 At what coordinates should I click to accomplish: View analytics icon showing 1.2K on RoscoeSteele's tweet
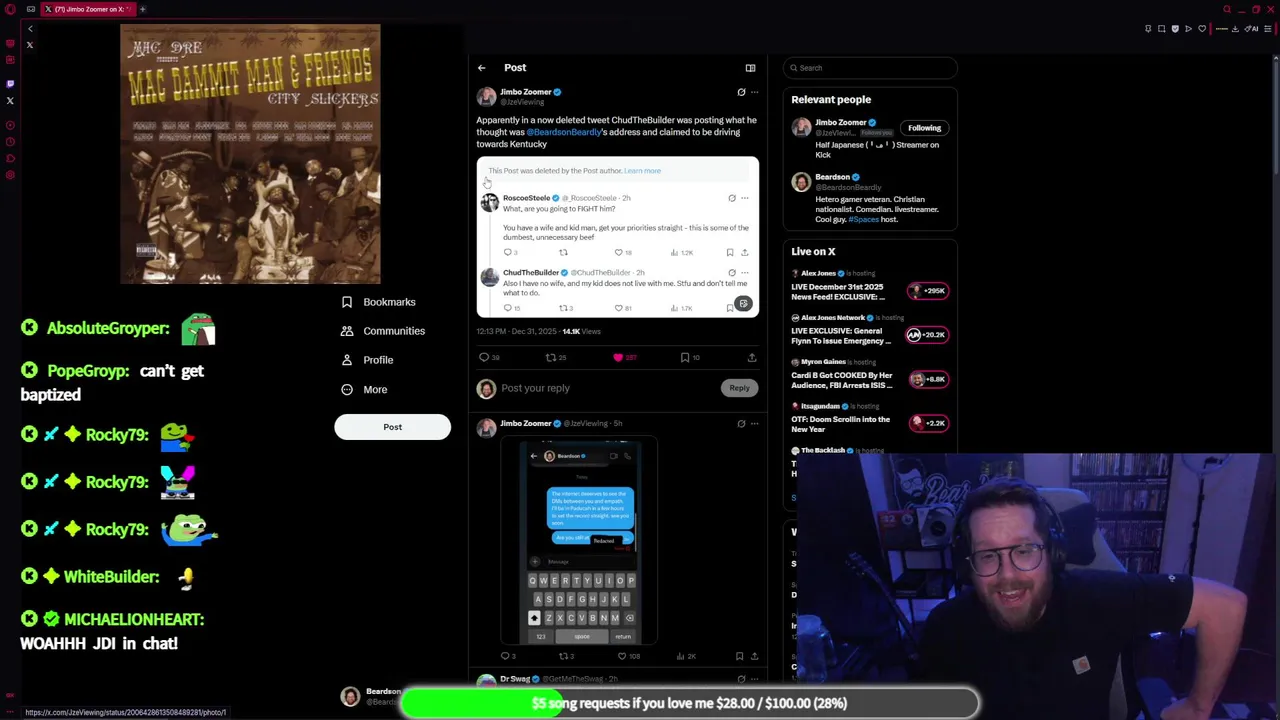click(681, 252)
